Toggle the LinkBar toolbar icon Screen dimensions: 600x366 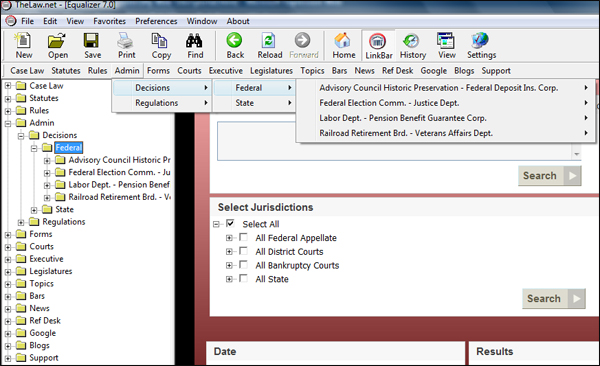click(x=377, y=41)
